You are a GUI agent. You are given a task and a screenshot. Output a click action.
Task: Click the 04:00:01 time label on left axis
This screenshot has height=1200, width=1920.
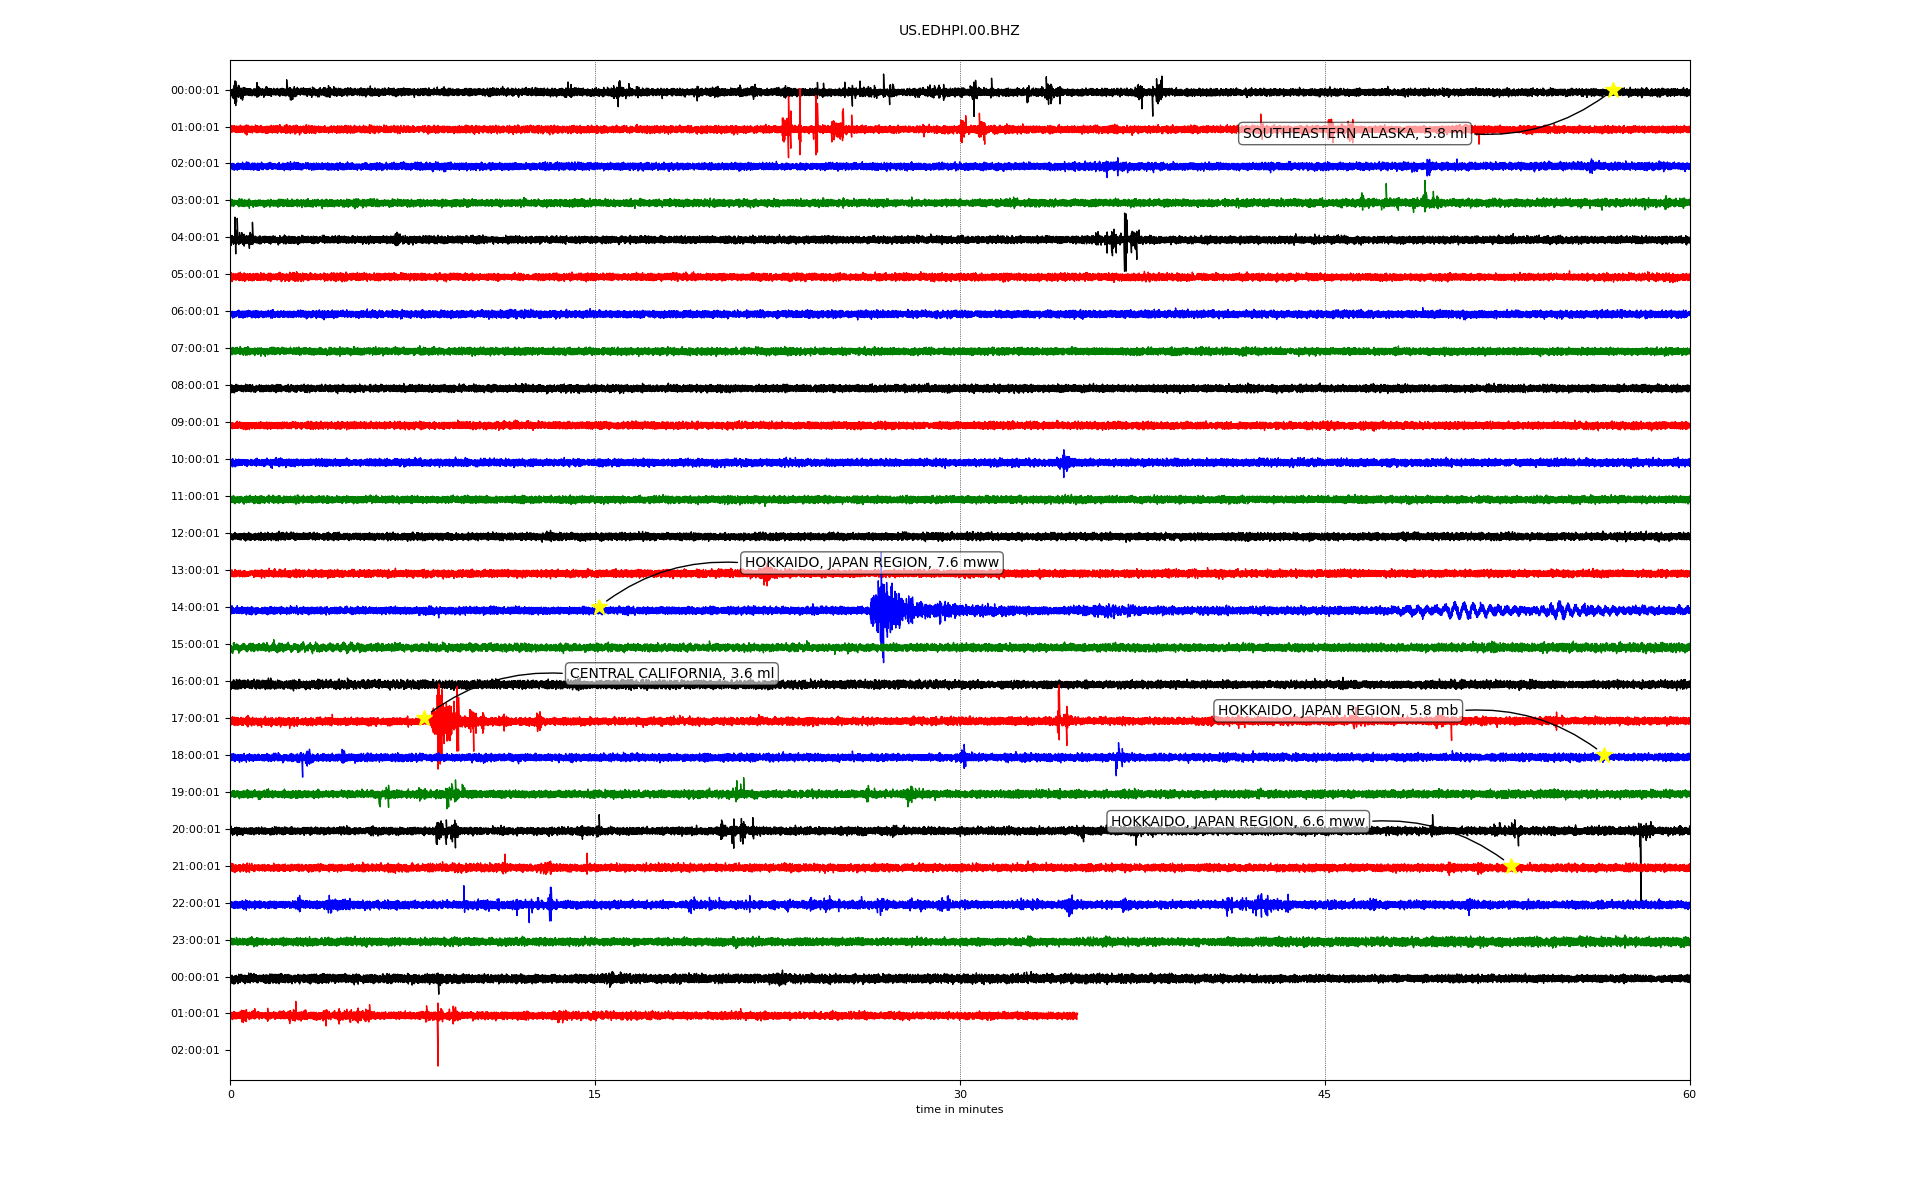click(195, 237)
